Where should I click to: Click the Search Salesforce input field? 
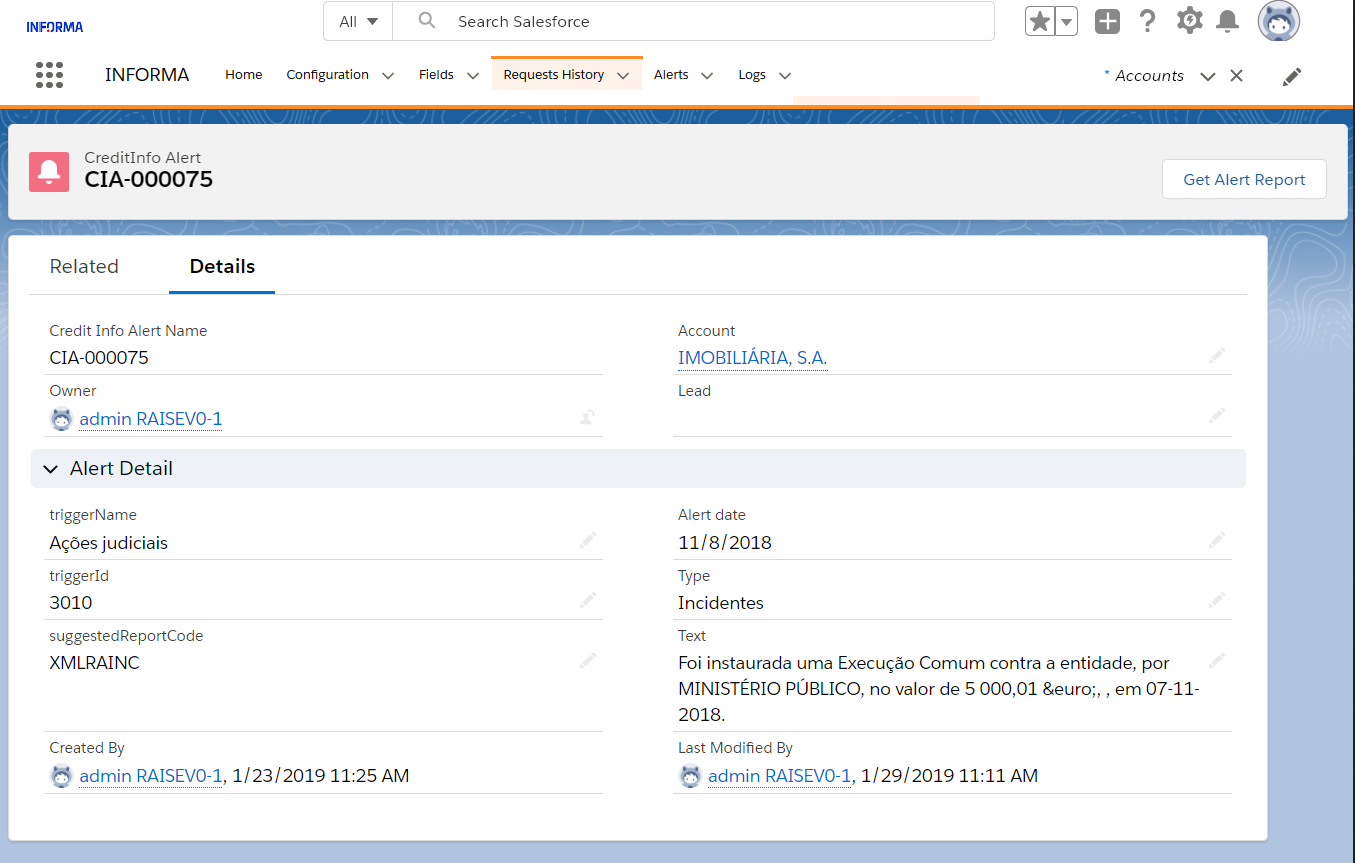coord(700,21)
